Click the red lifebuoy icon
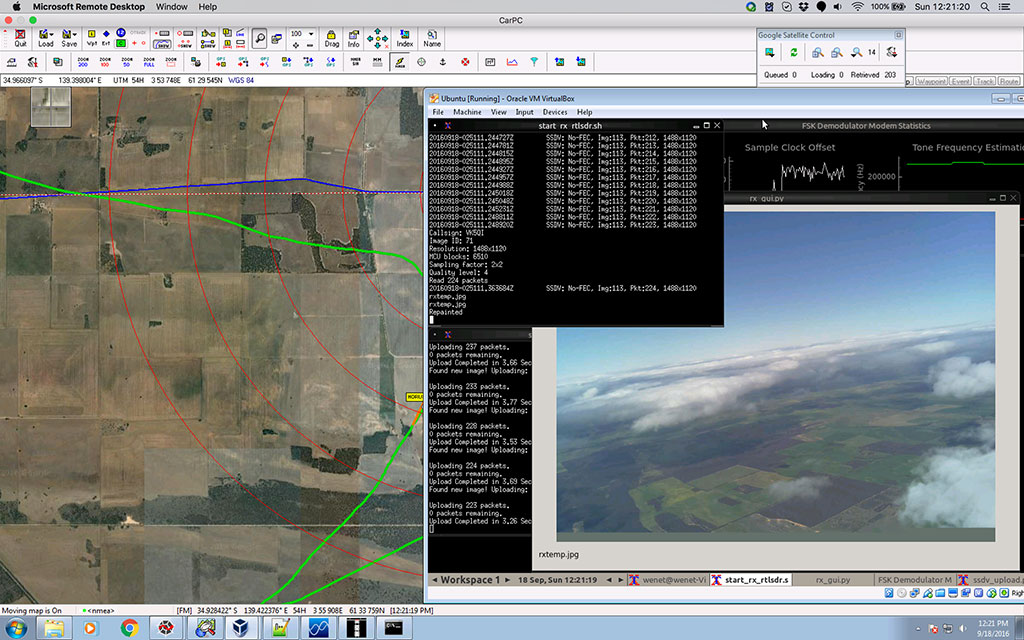Screen dimensions: 1024x640 click(x=465, y=62)
